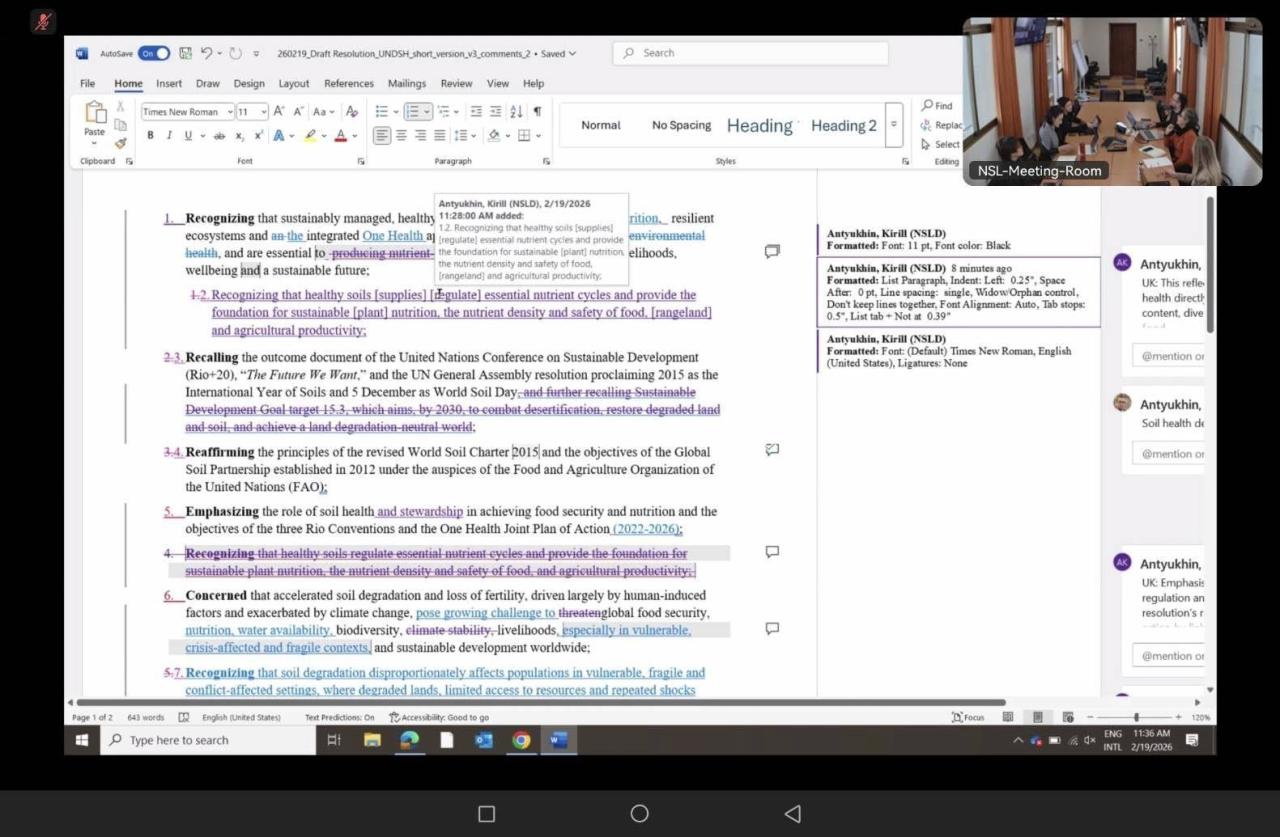Select the Format Painter brush icon

(x=120, y=142)
